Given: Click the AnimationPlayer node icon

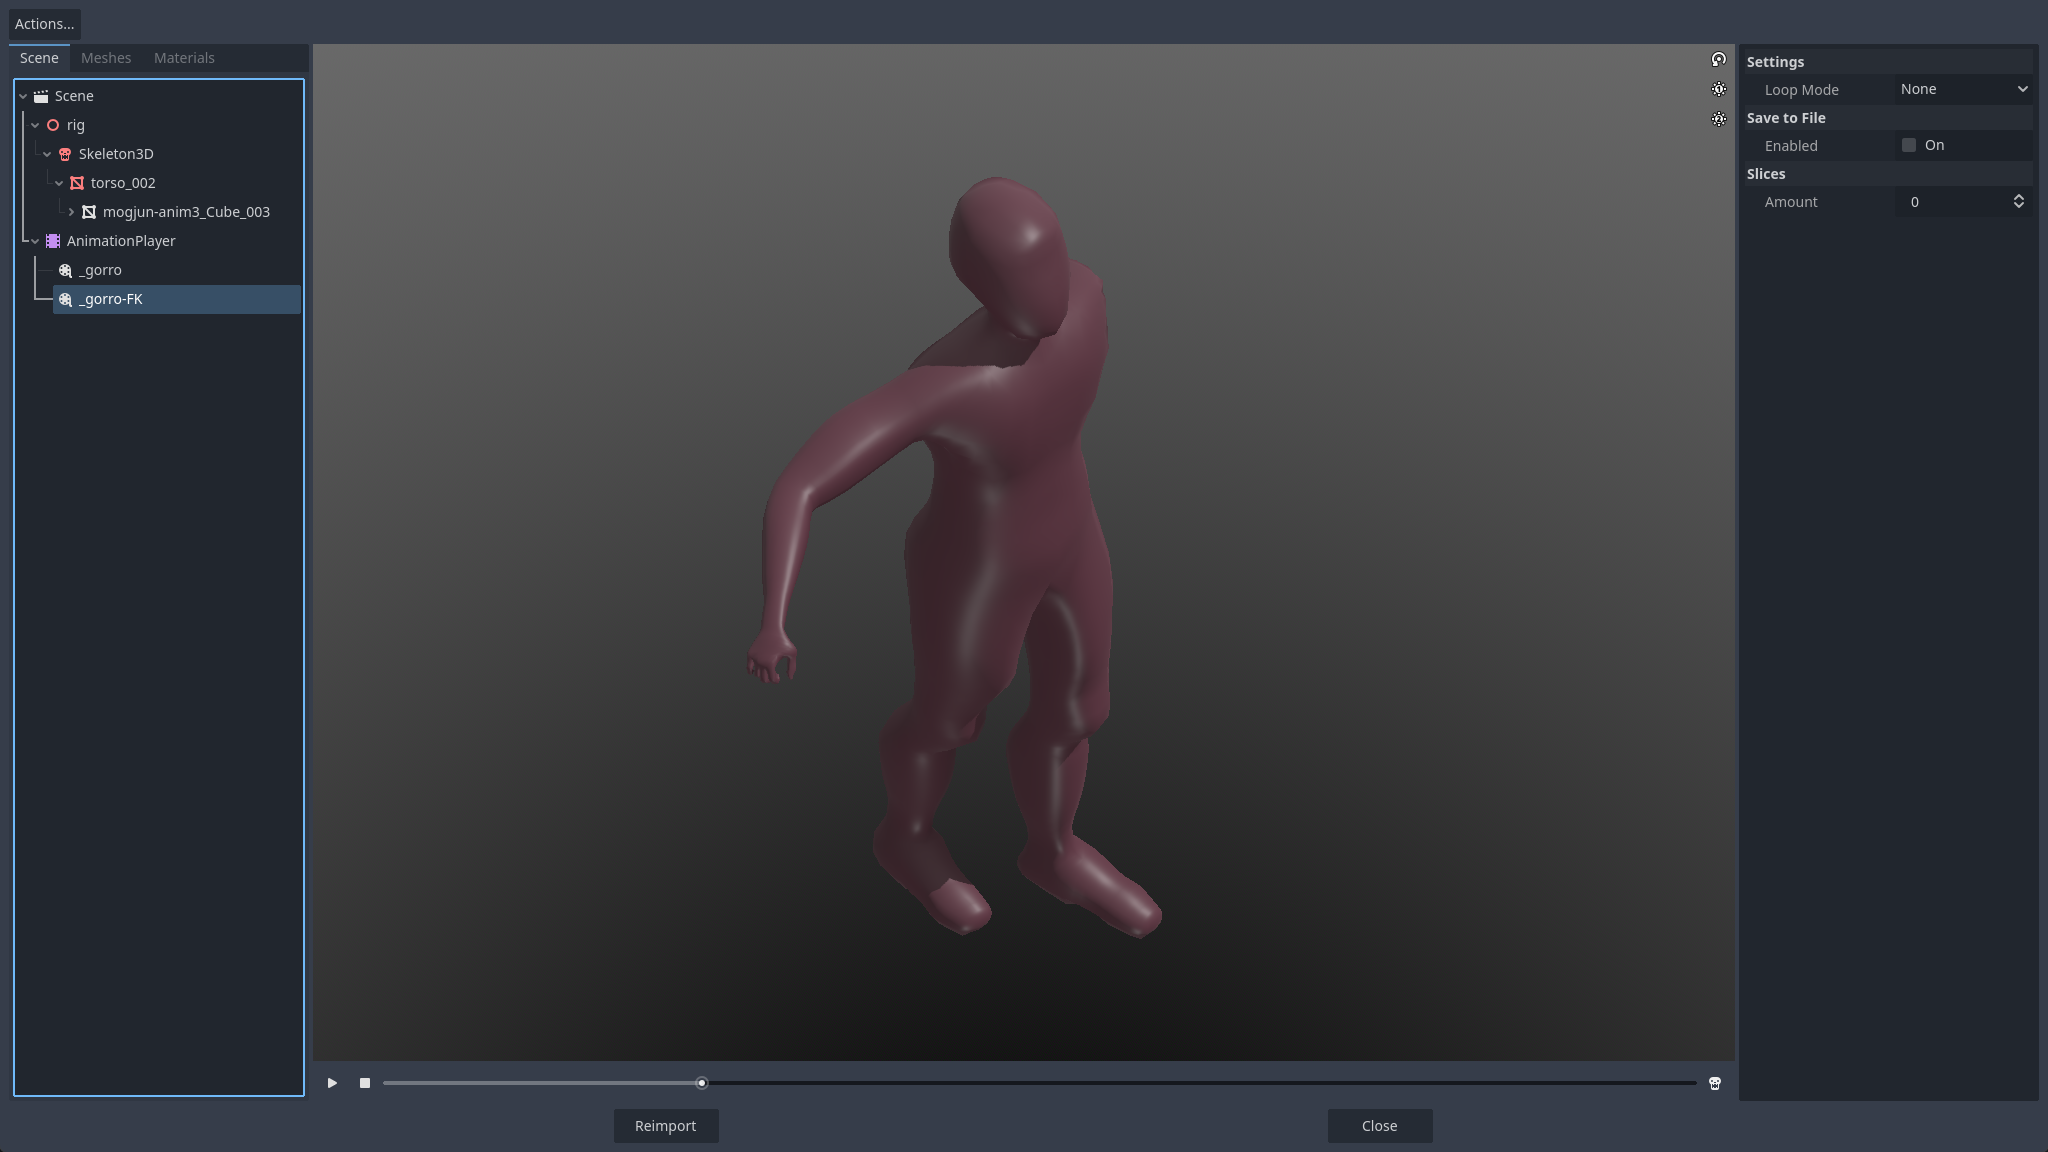Looking at the screenshot, I should pos(53,241).
